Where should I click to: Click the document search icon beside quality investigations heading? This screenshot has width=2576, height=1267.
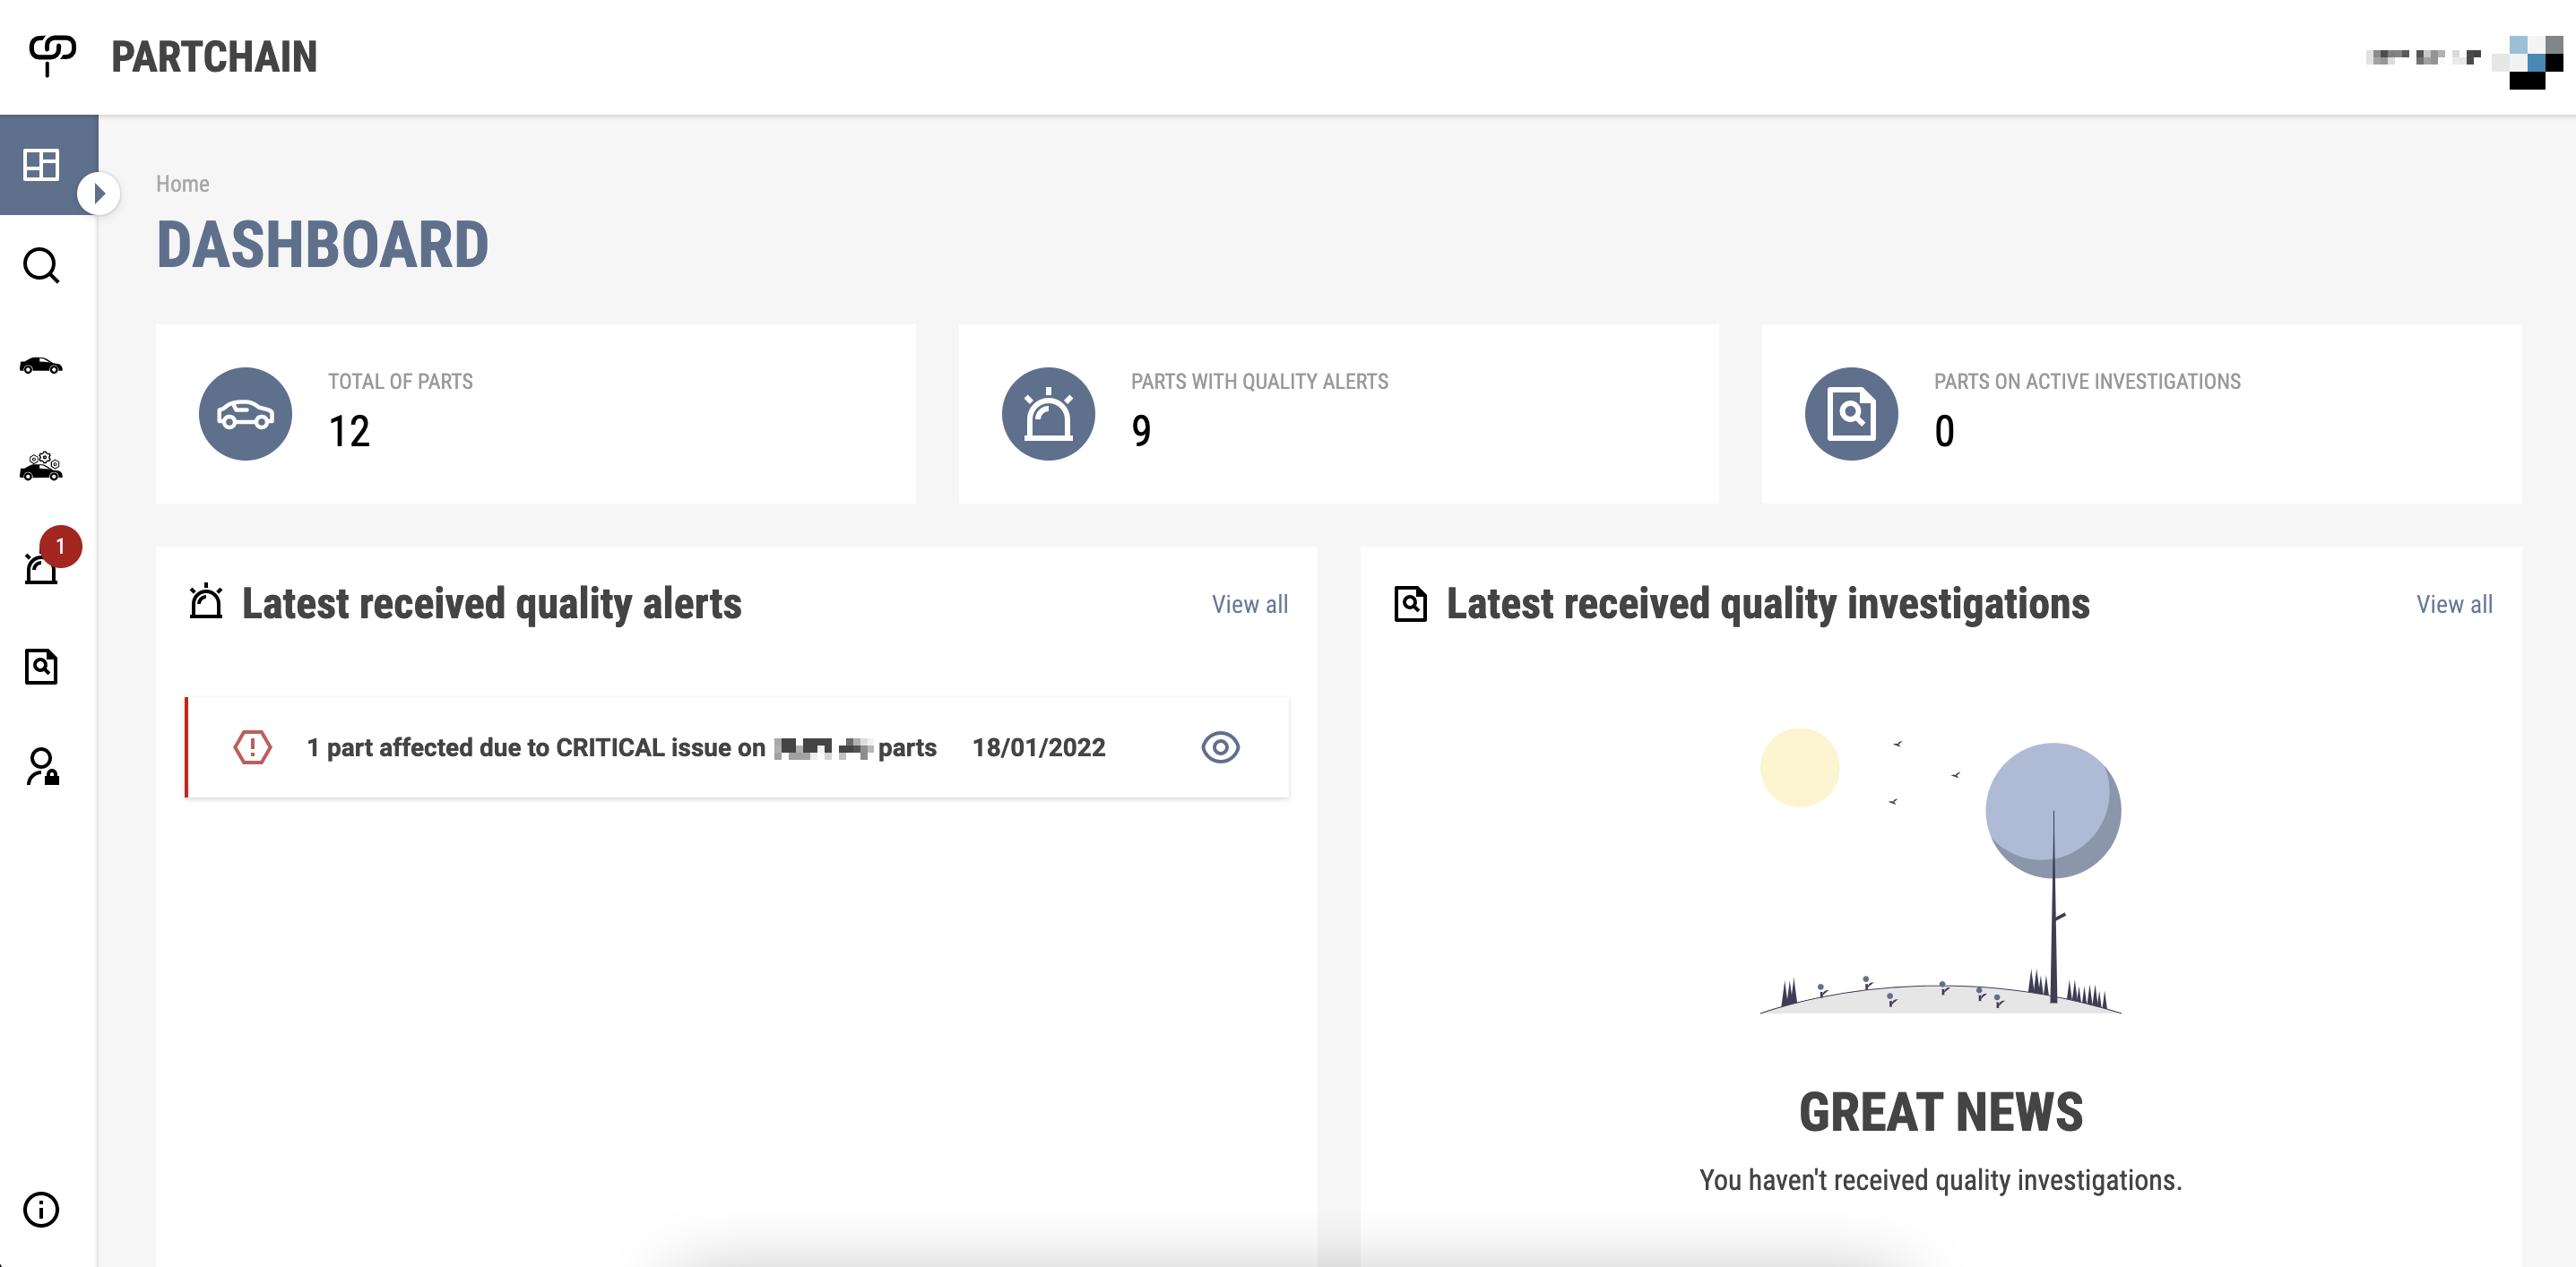(x=1410, y=604)
